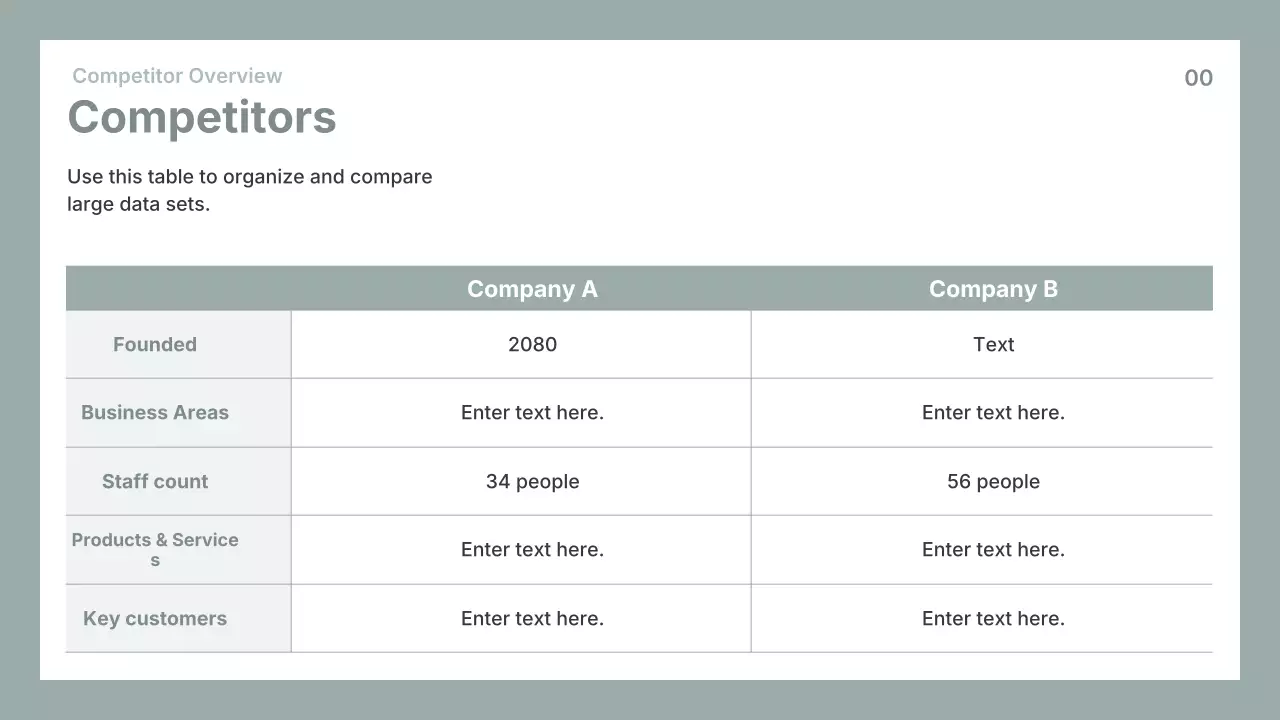Image resolution: width=1280 pixels, height=720 pixels.
Task: Select the "Company B" column header
Action: (x=993, y=289)
